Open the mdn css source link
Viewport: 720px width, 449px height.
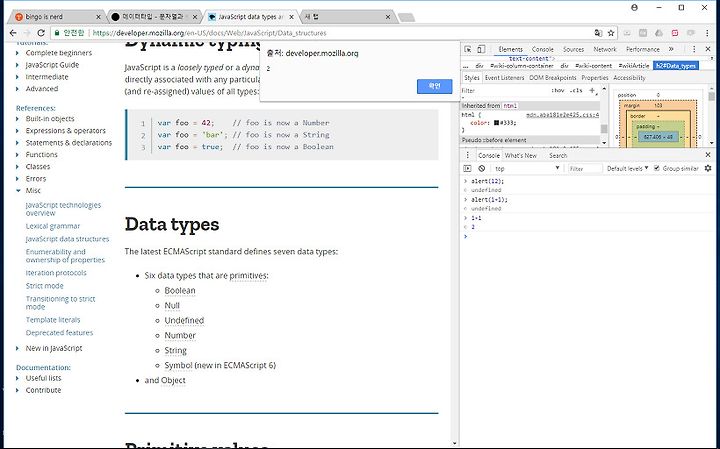562,115
